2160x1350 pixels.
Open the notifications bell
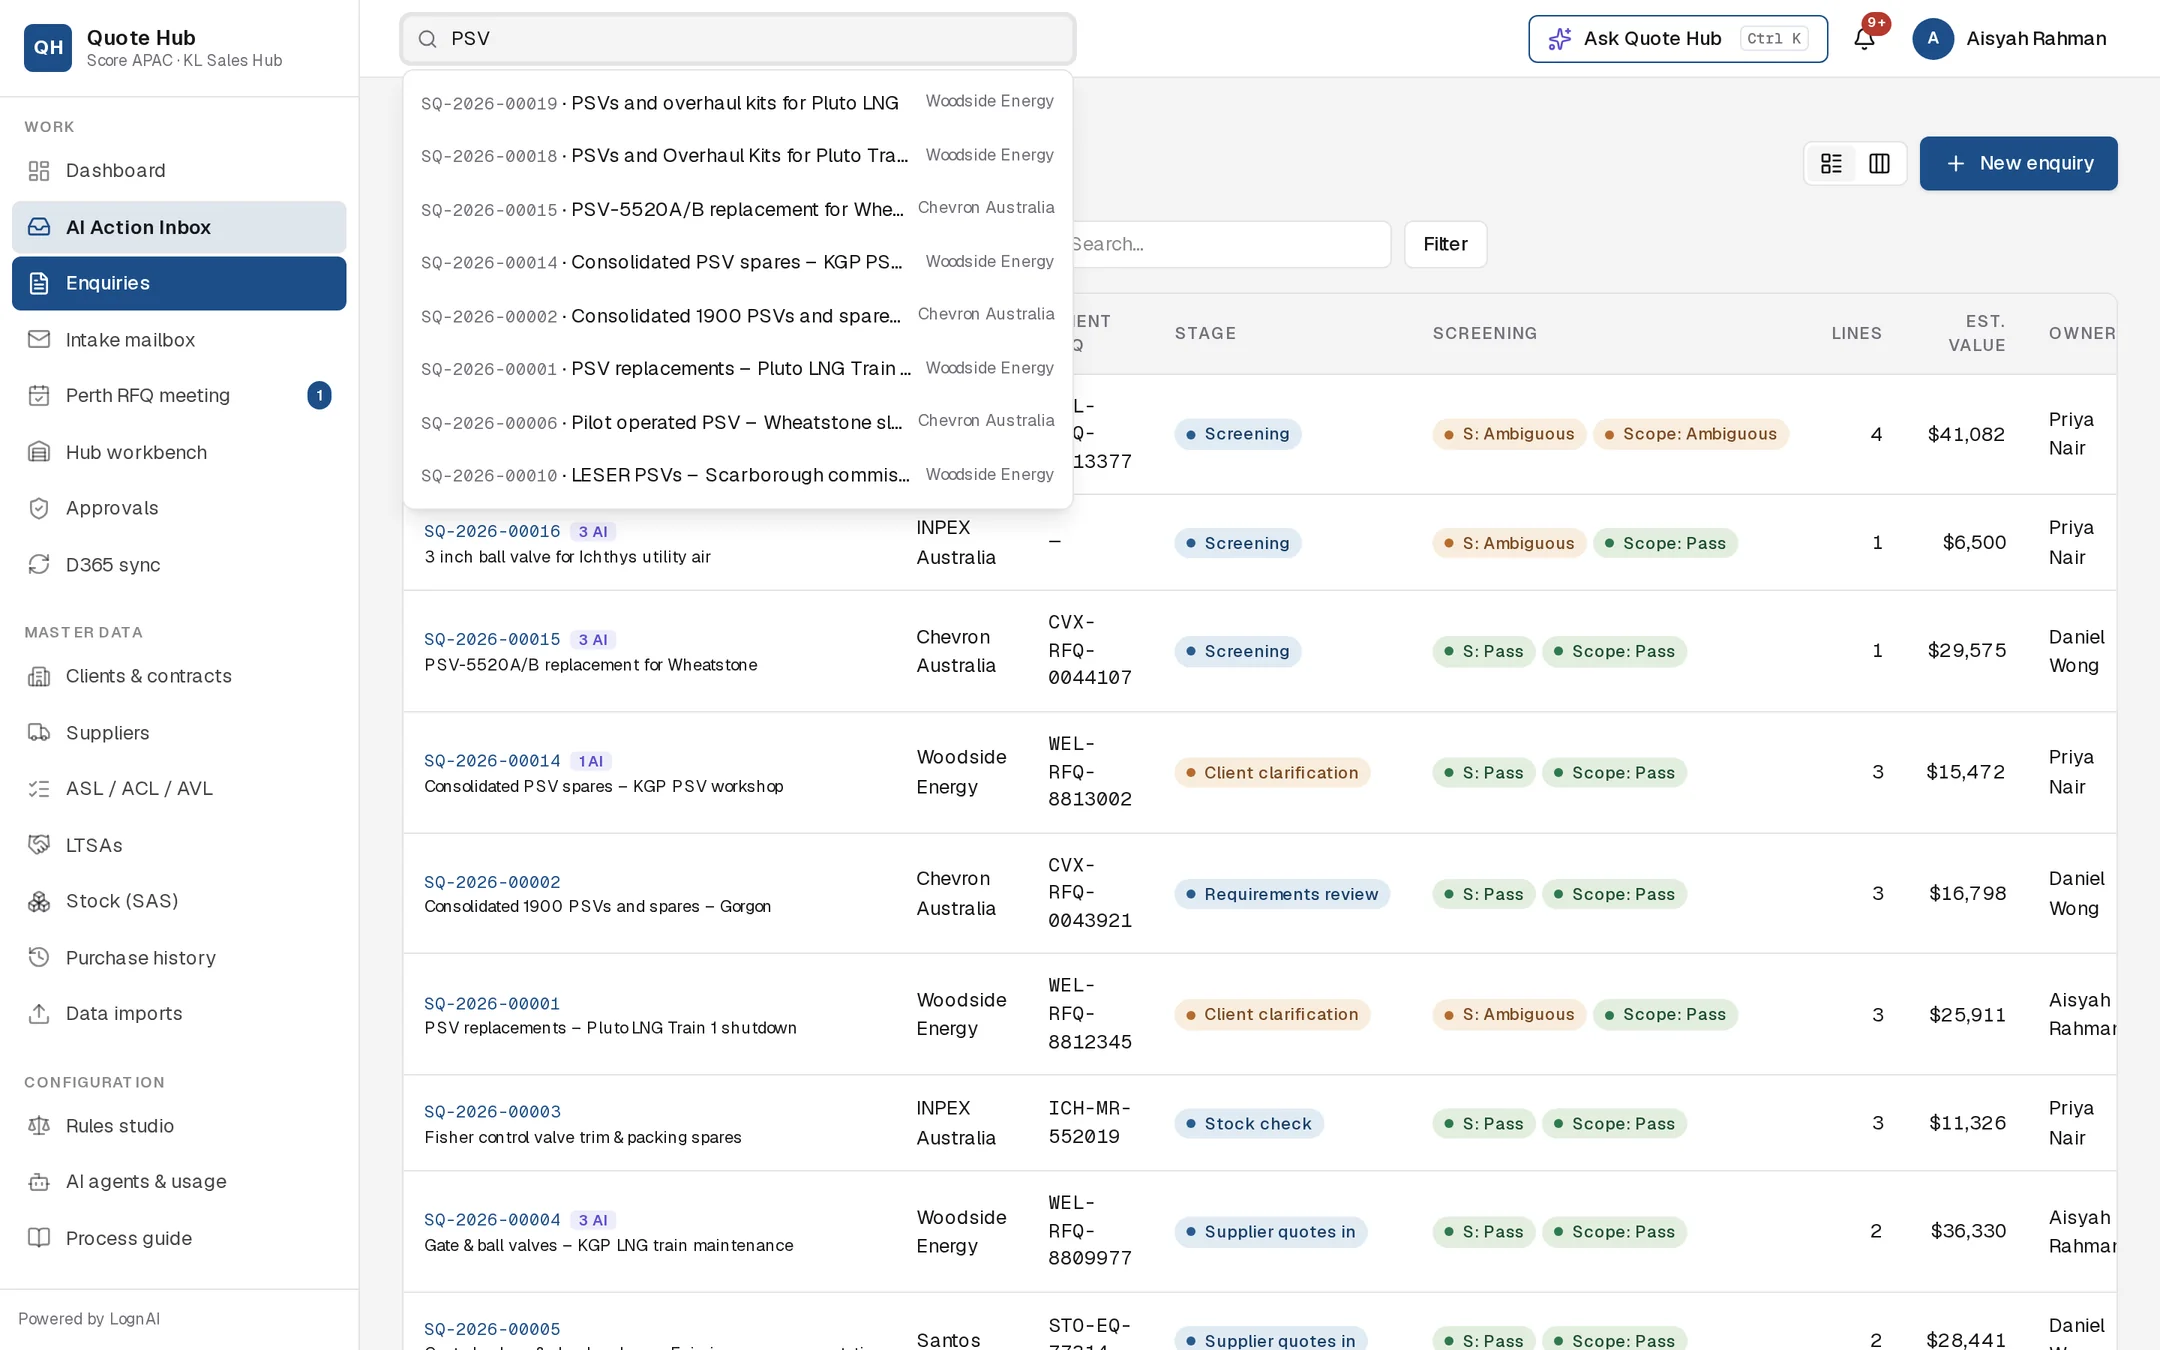1864,39
